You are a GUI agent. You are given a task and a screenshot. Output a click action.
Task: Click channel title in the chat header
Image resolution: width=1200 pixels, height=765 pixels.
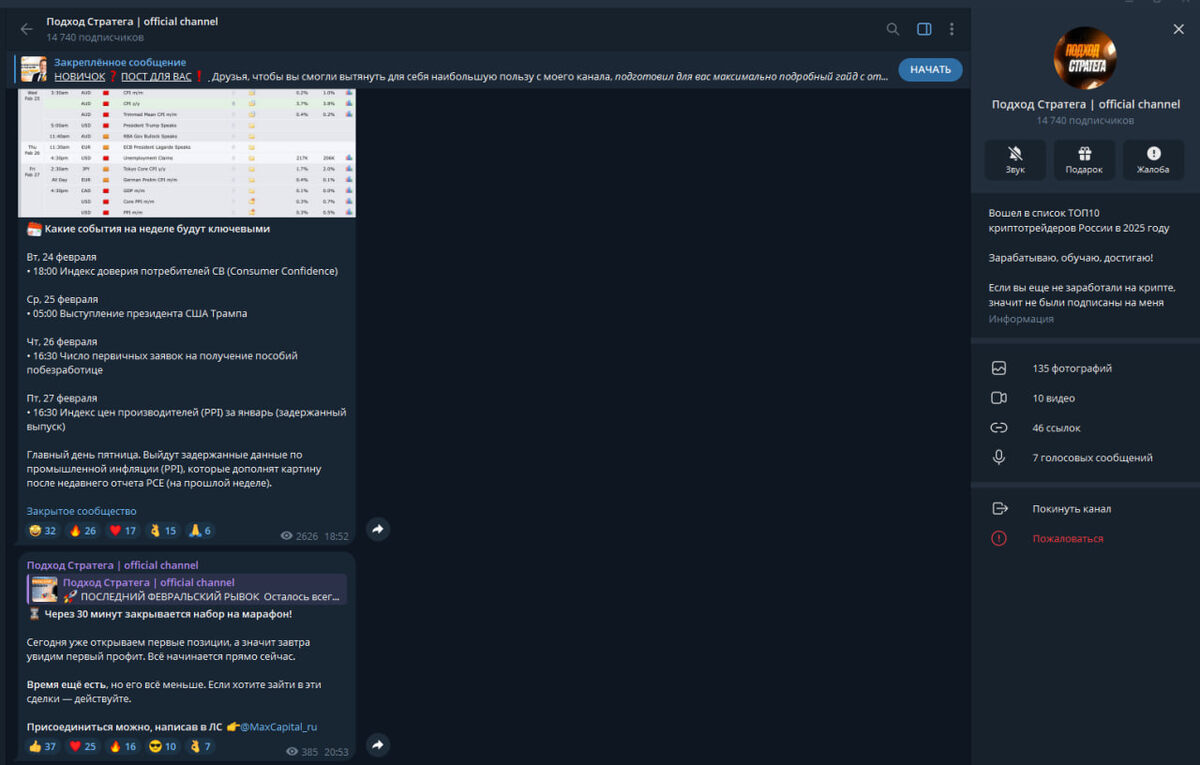pyautogui.click(x=132, y=22)
